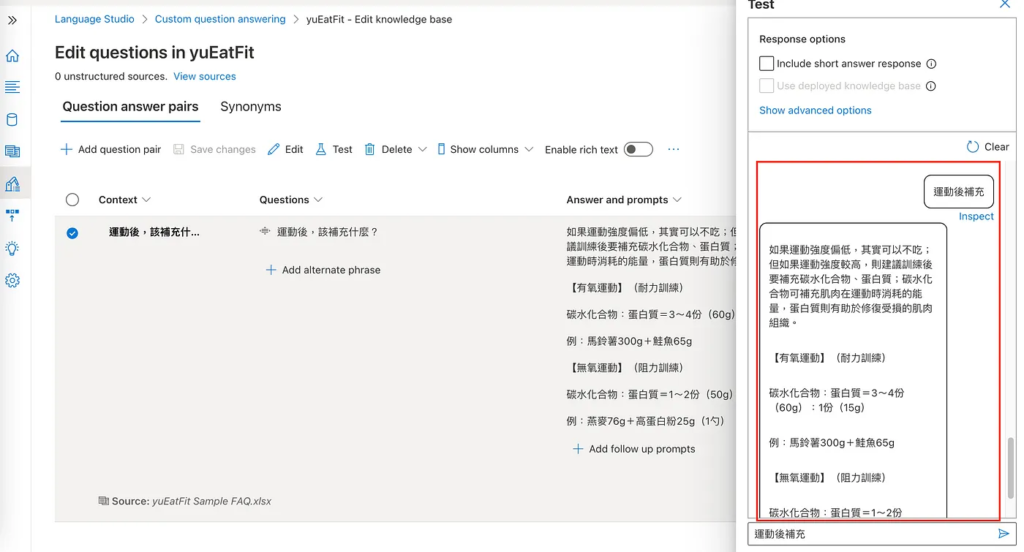Image resolution: width=1024 pixels, height=552 pixels.
Task: Click the Edit pencil toolbar button
Action: (285, 149)
